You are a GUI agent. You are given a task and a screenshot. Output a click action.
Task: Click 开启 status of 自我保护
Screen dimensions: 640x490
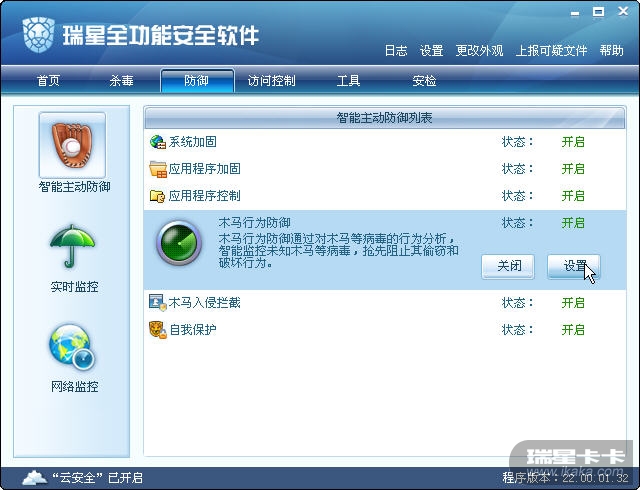point(573,330)
